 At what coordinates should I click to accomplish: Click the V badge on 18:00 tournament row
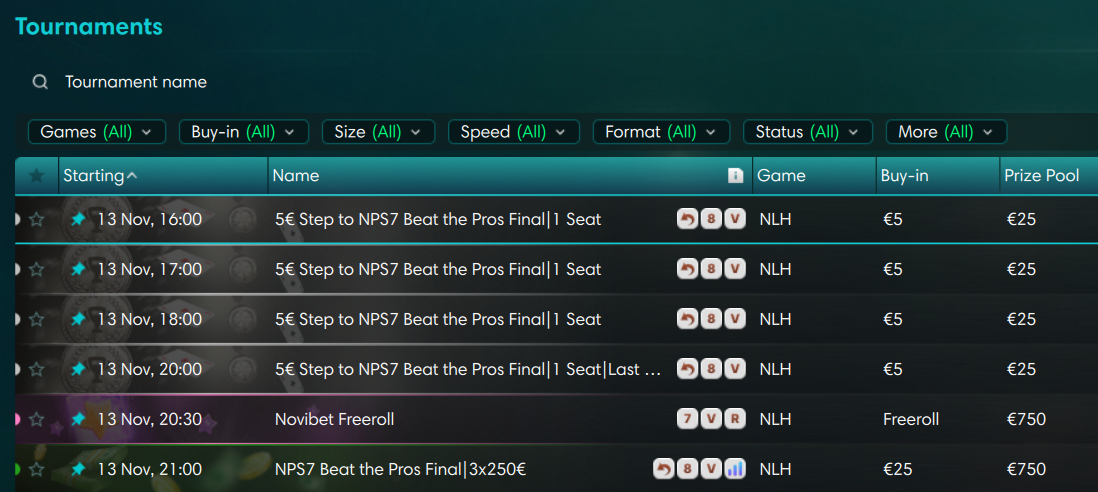(735, 319)
